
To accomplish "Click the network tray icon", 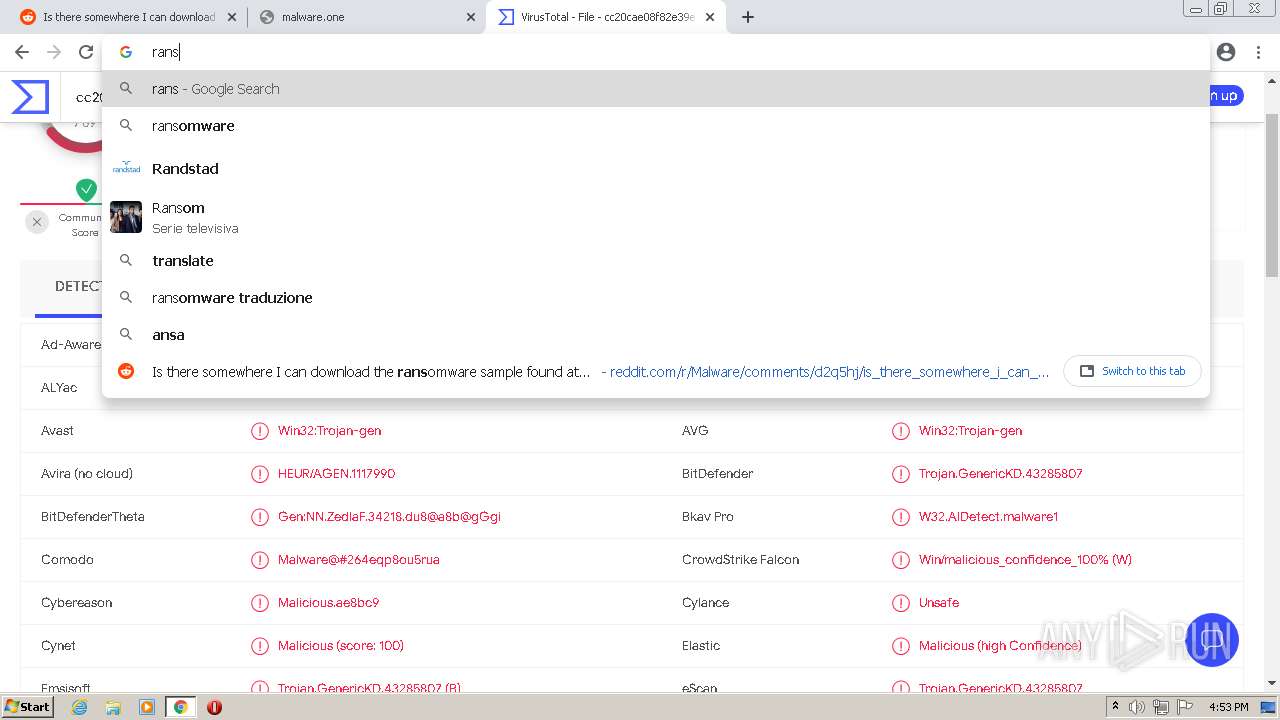I will 1160,707.
